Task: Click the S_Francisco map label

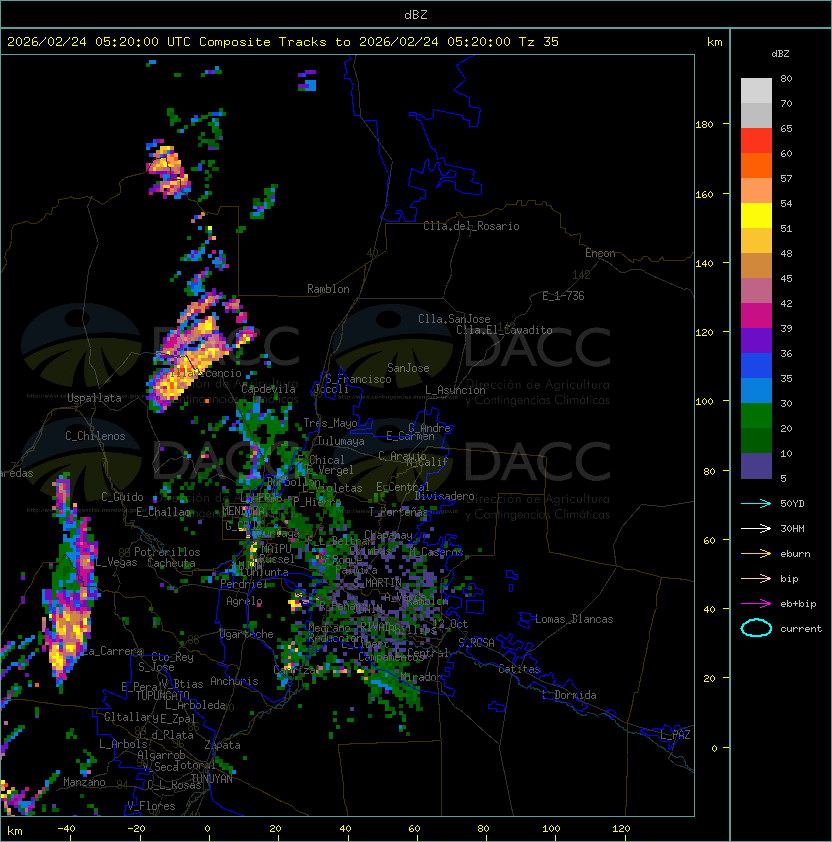Action: point(358,379)
